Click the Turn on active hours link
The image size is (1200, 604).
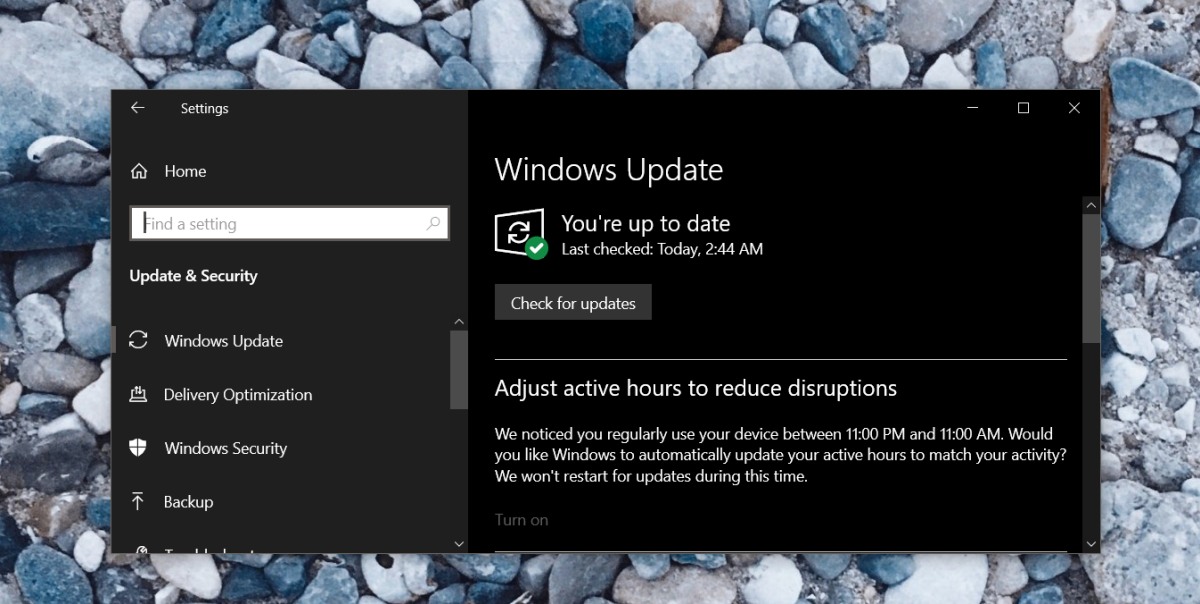coord(521,520)
